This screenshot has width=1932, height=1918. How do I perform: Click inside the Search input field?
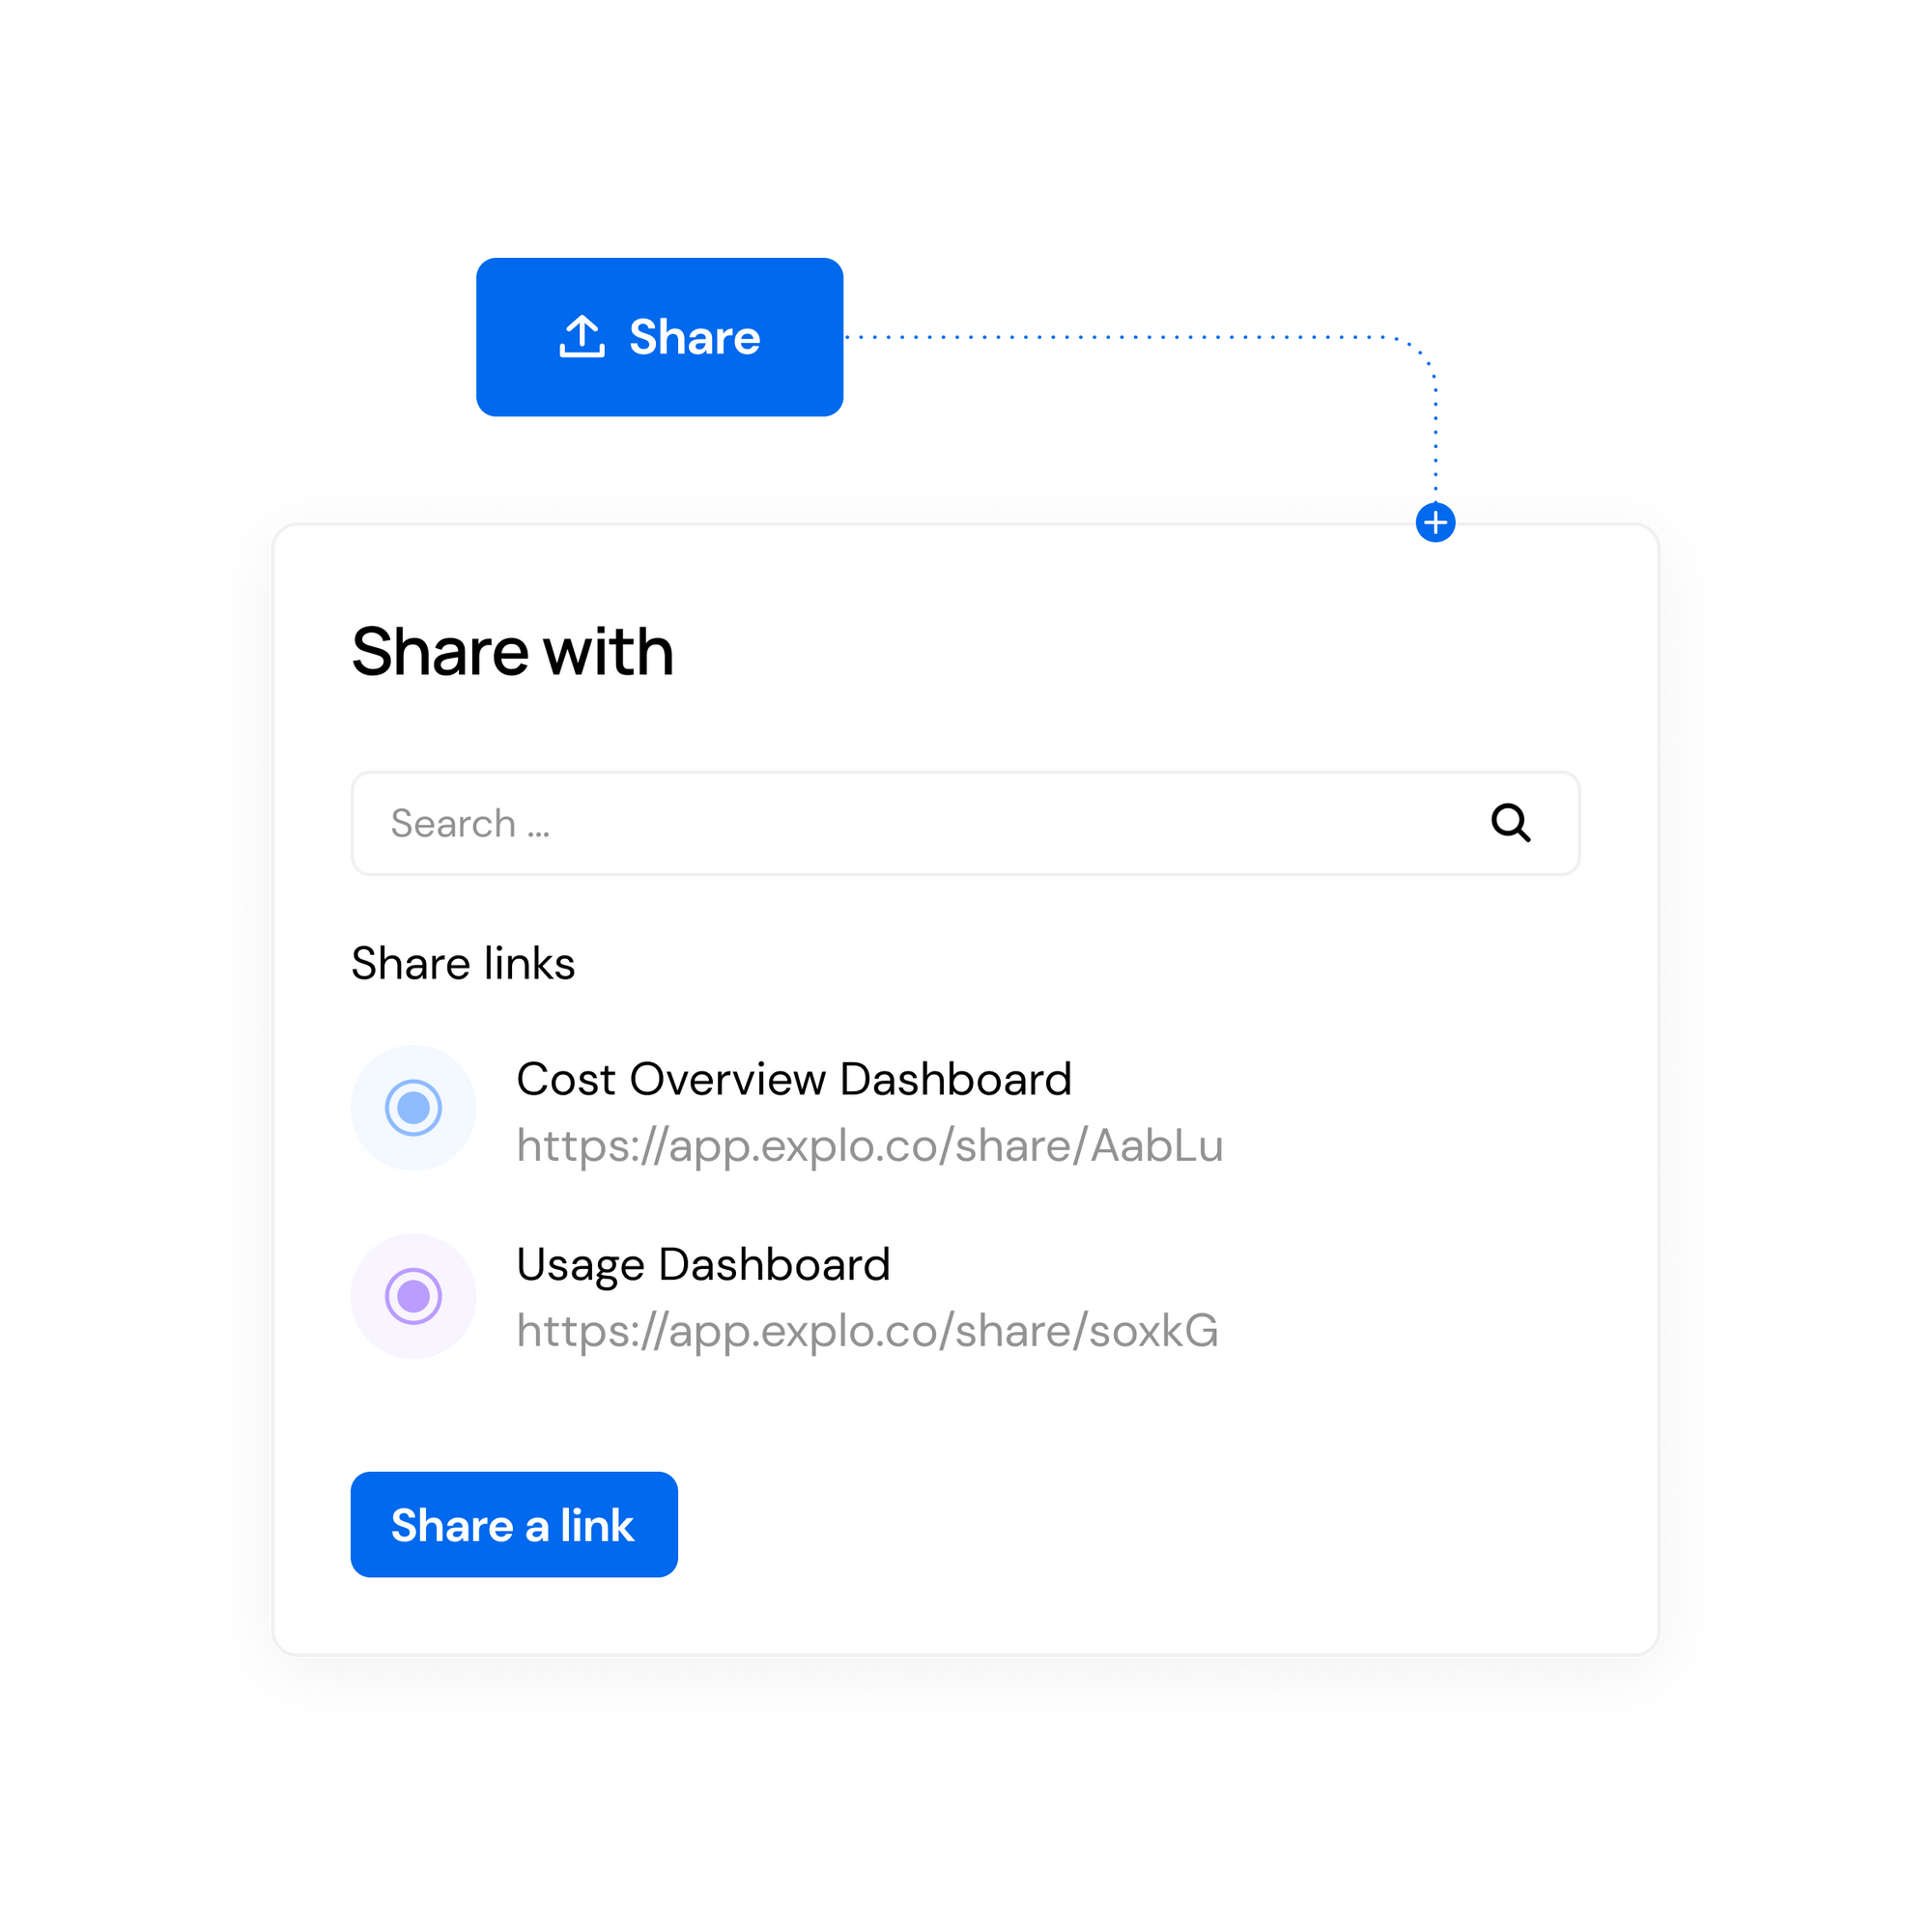700,823
